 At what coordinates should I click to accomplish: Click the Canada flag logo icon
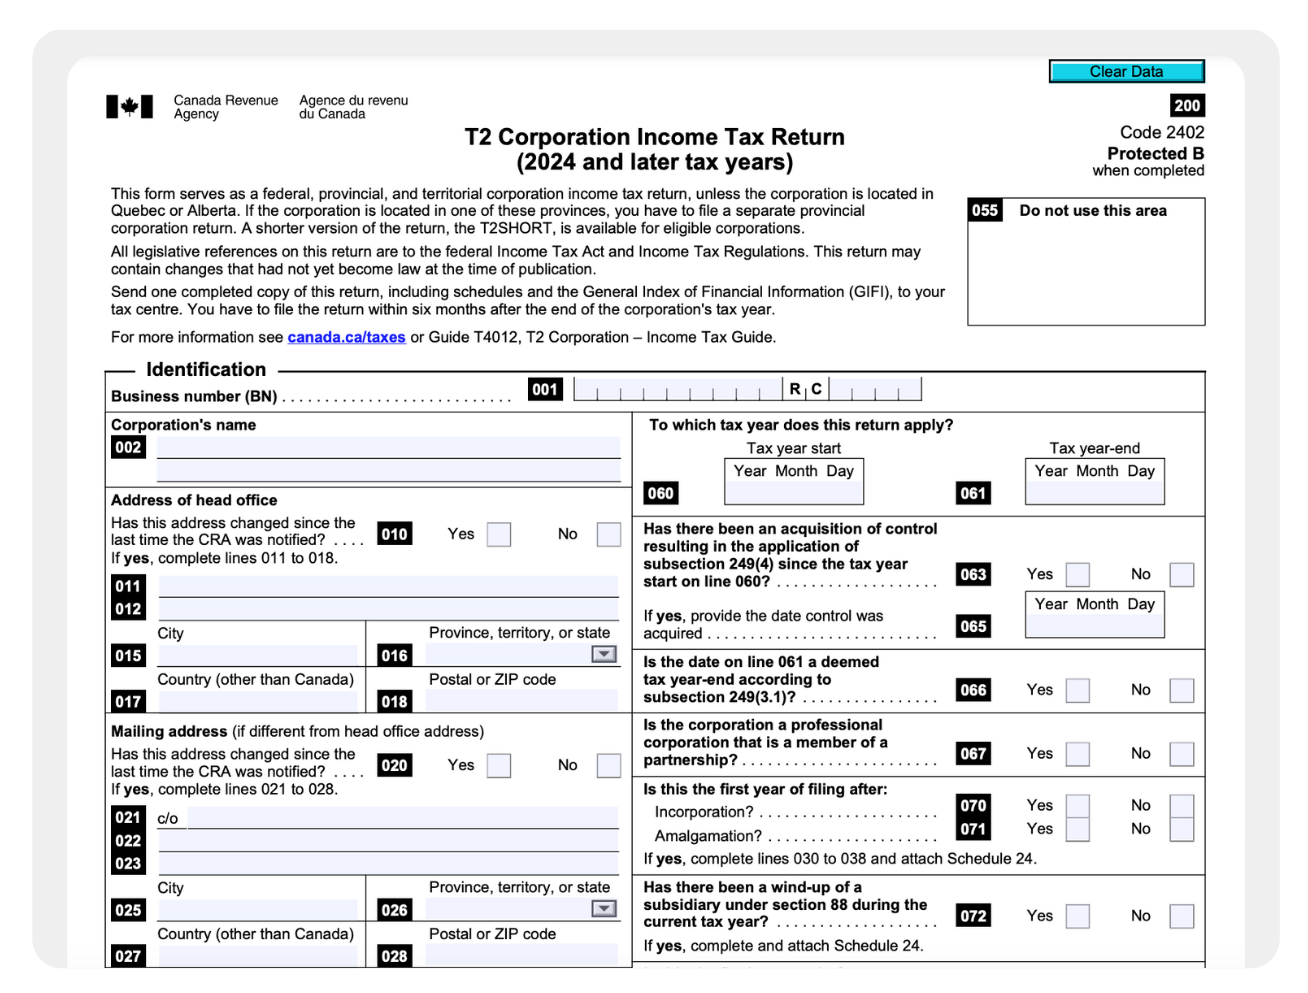tap(130, 107)
